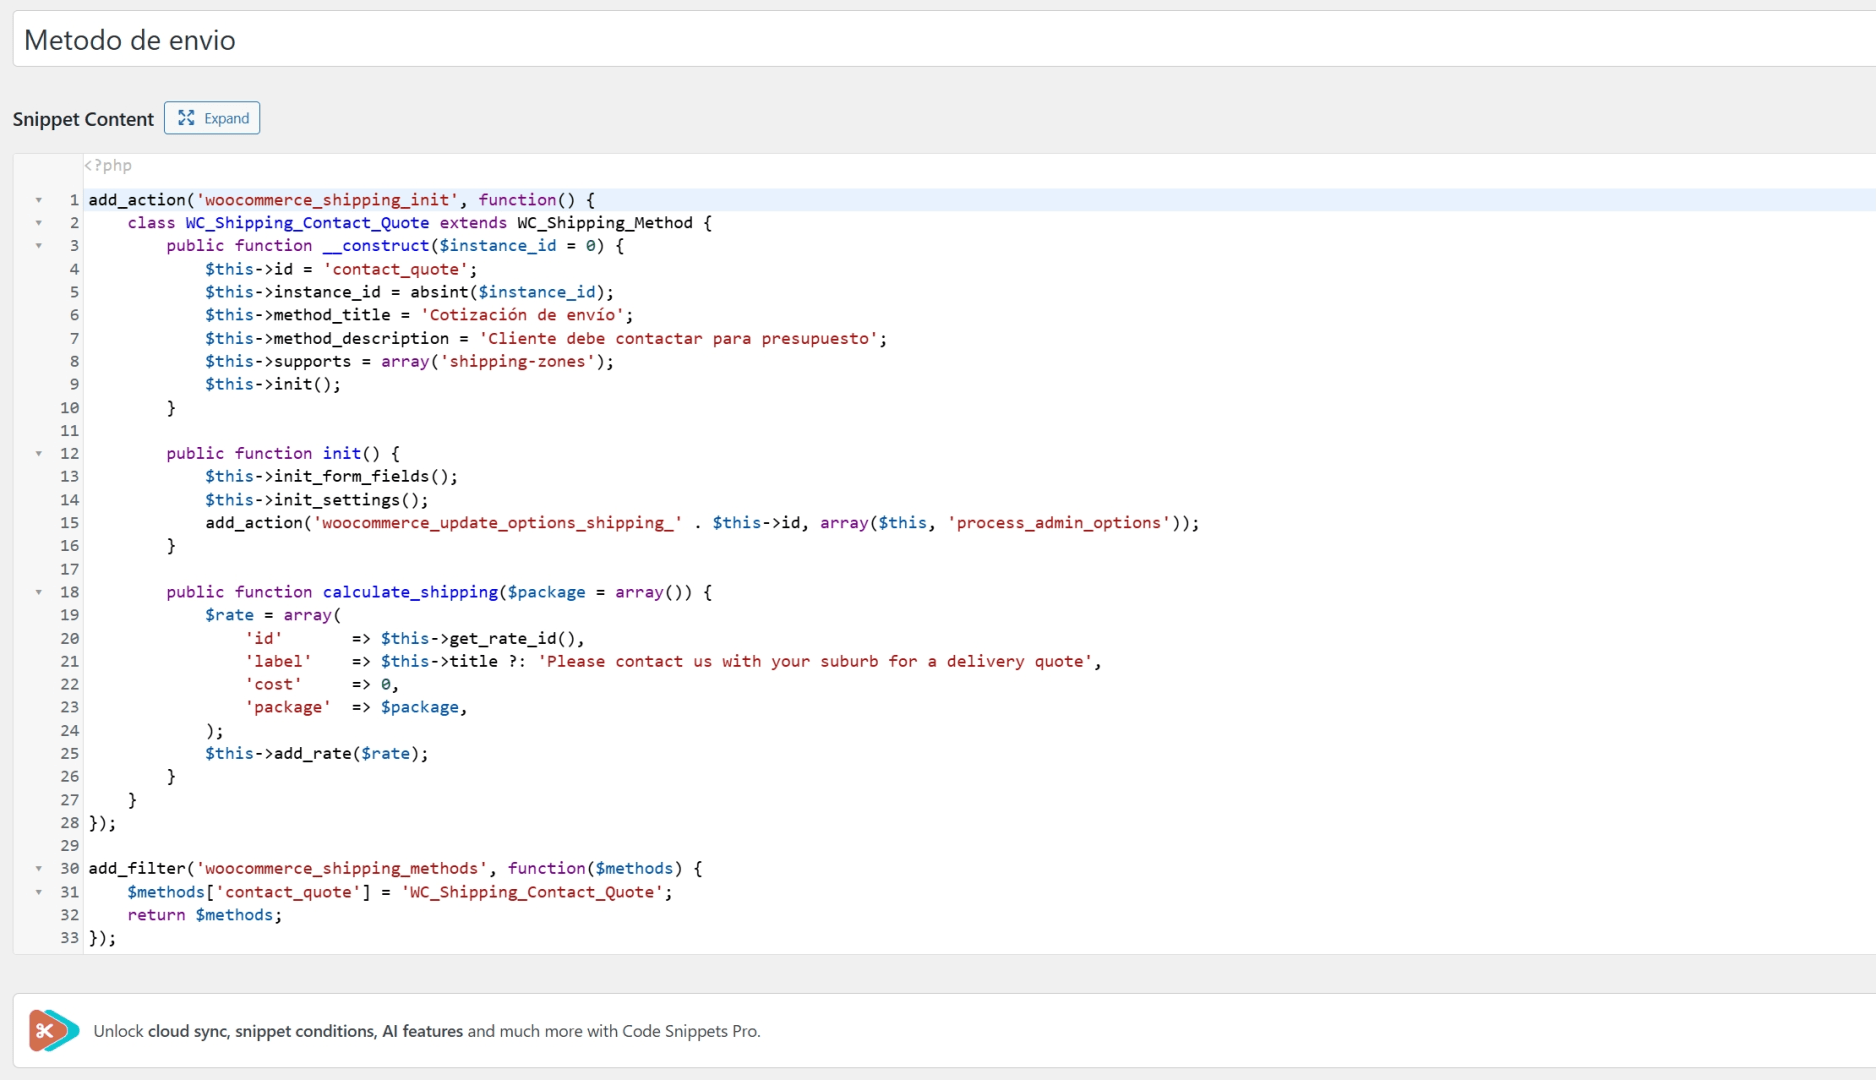Image resolution: width=1876 pixels, height=1080 pixels.
Task: Fold the init() function at line 12
Action: point(39,454)
